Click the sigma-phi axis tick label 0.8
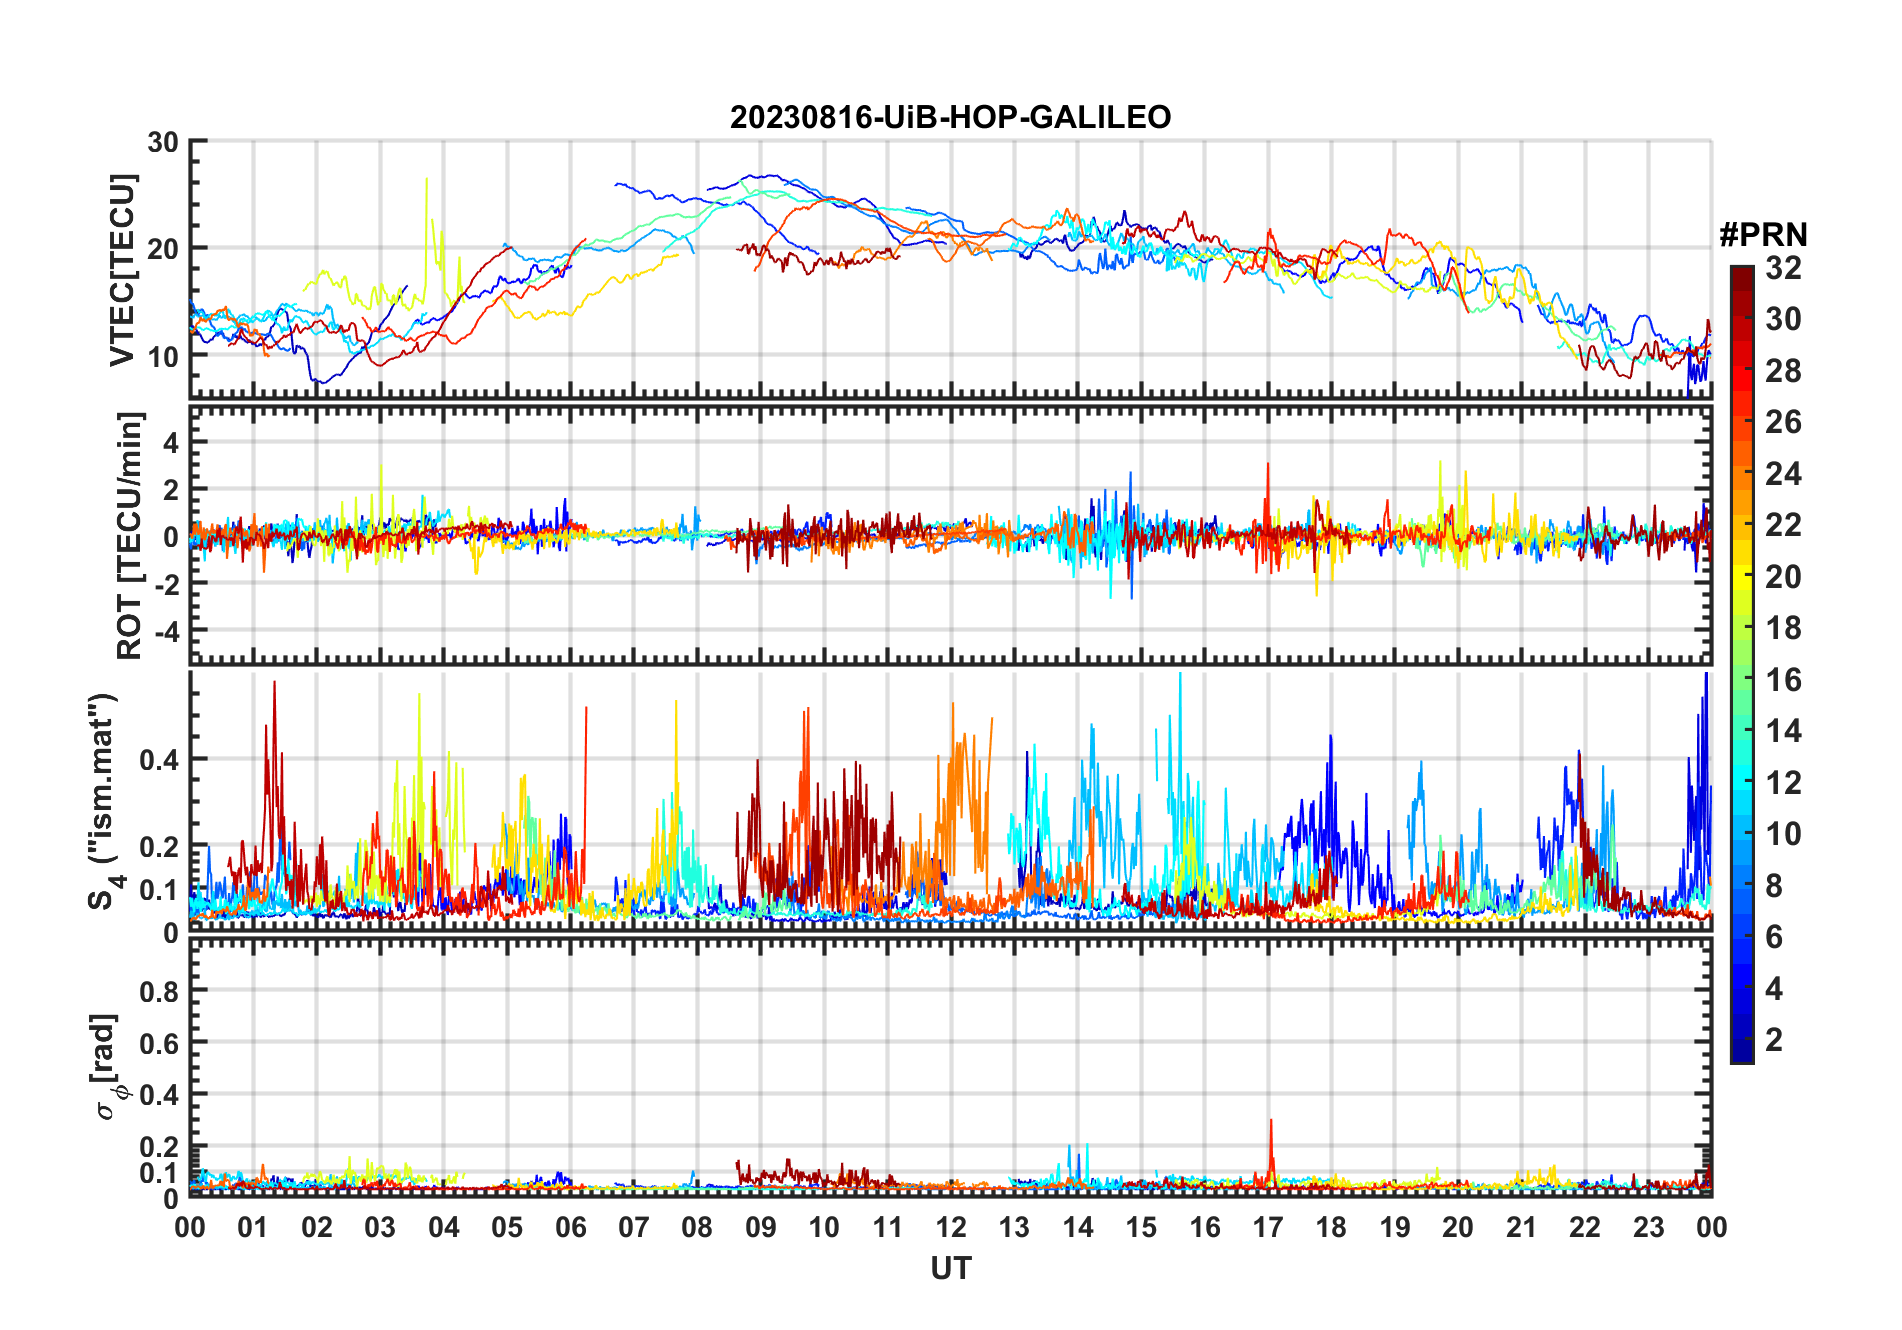The width and height of the screenshot is (1902, 1330). [159, 991]
